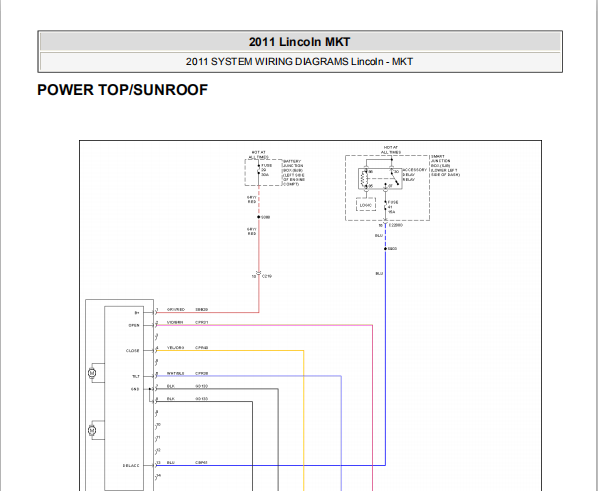Click the switch contact symbol in the accessory delay relay

point(395,179)
